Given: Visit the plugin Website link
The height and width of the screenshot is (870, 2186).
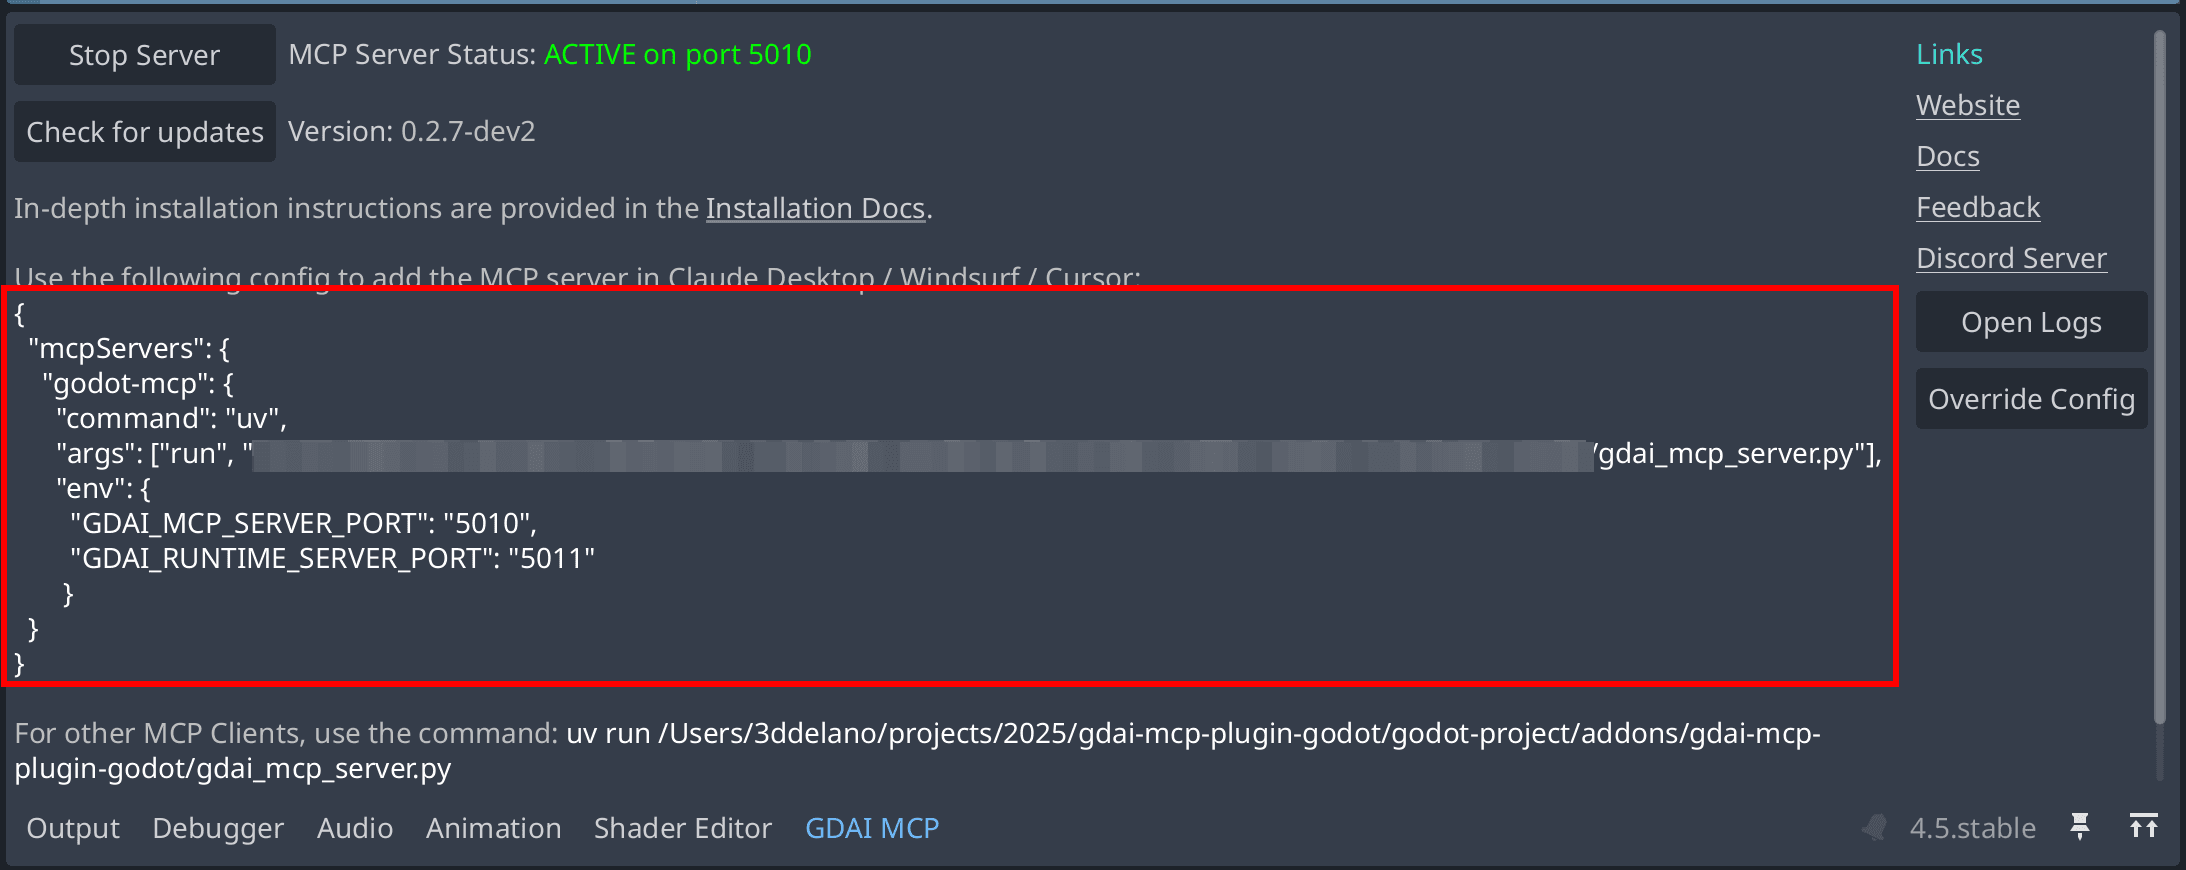Looking at the screenshot, I should (1967, 104).
